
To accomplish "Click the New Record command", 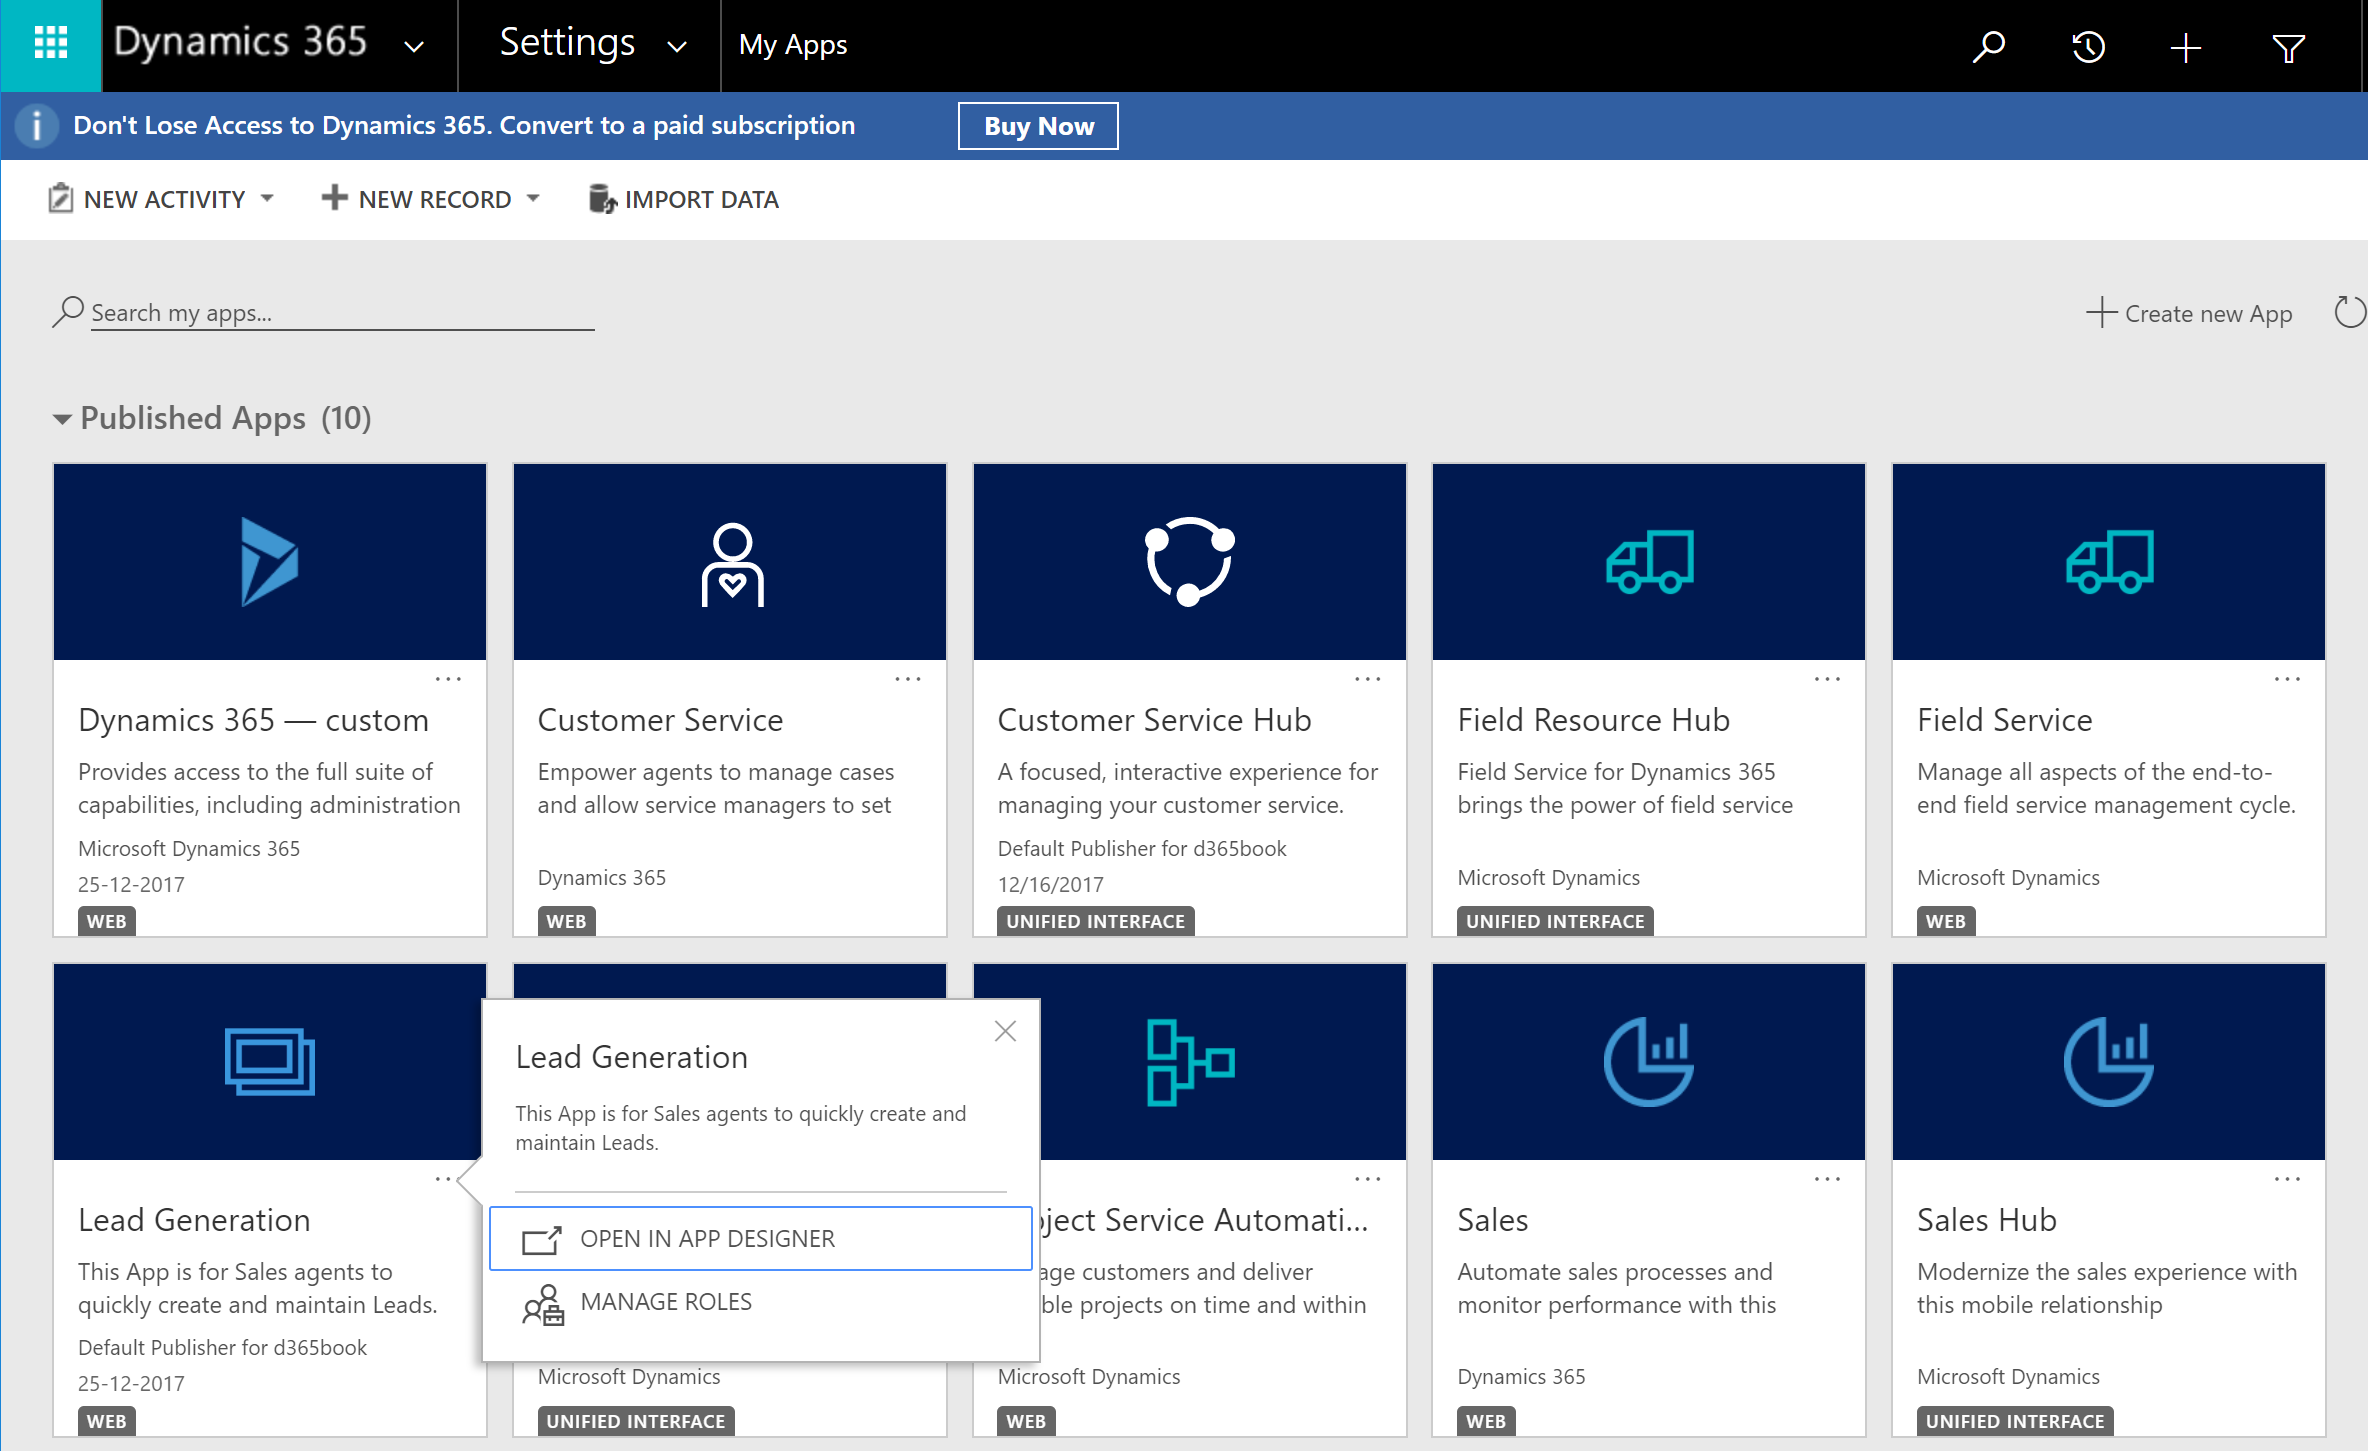I will [417, 199].
